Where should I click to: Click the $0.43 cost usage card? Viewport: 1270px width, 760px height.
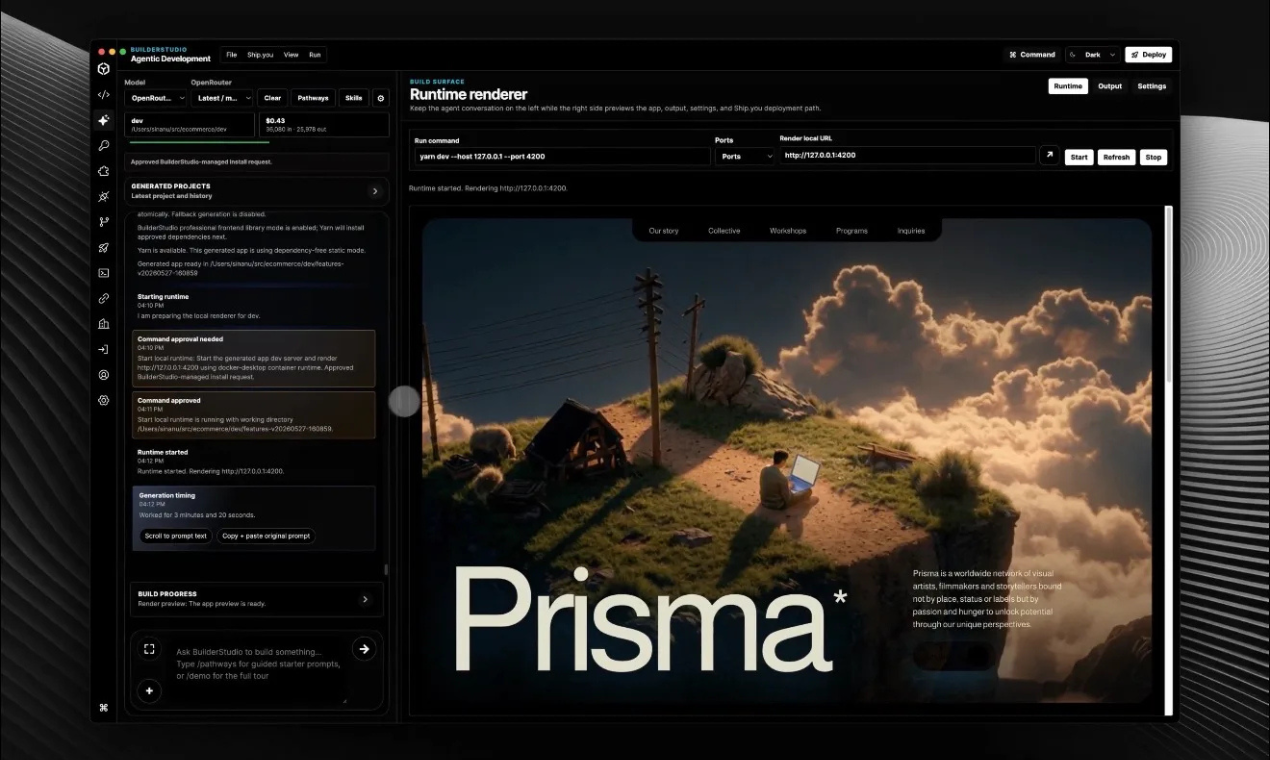click(324, 125)
